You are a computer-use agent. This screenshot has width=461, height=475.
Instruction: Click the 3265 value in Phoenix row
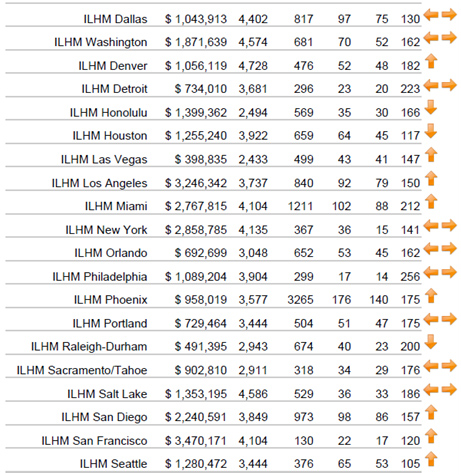300,300
